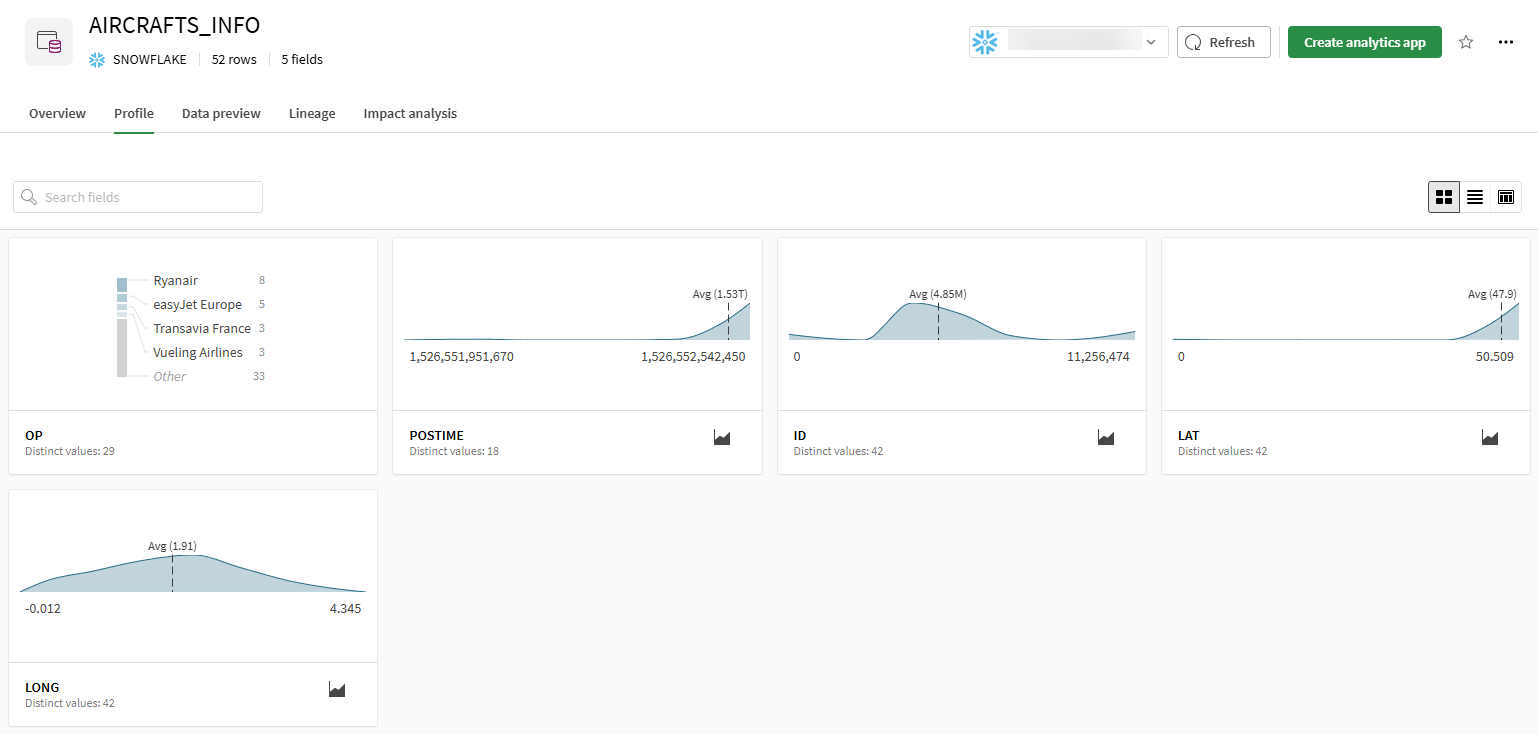Image resolution: width=1538 pixels, height=734 pixels.
Task: Click the Search fields input box
Action: tap(138, 197)
